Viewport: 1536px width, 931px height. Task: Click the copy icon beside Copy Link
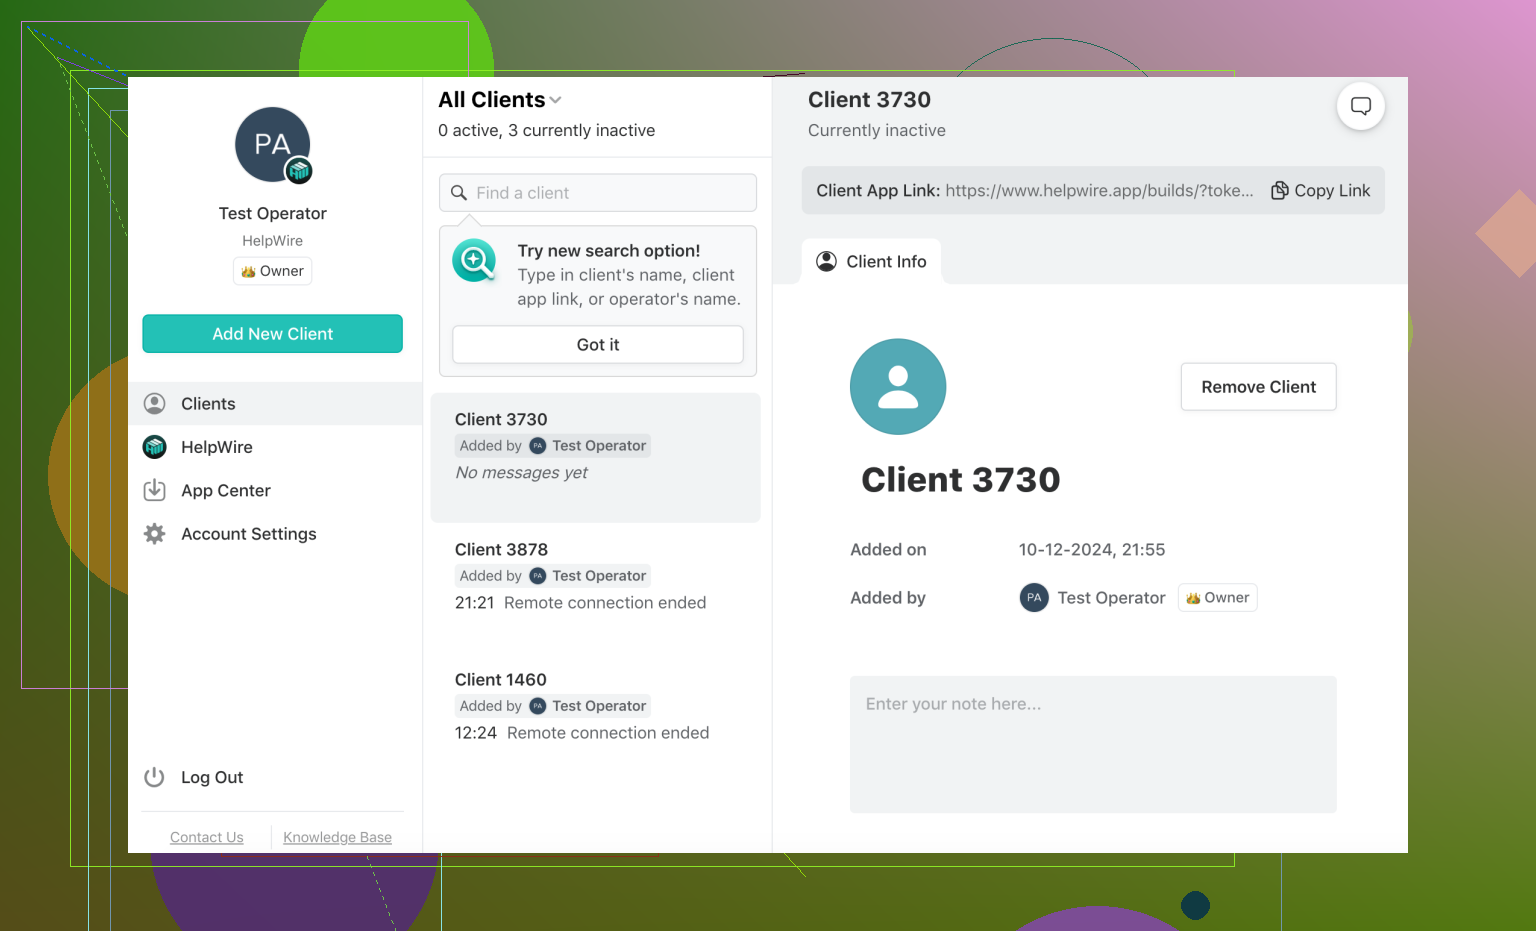click(1279, 190)
